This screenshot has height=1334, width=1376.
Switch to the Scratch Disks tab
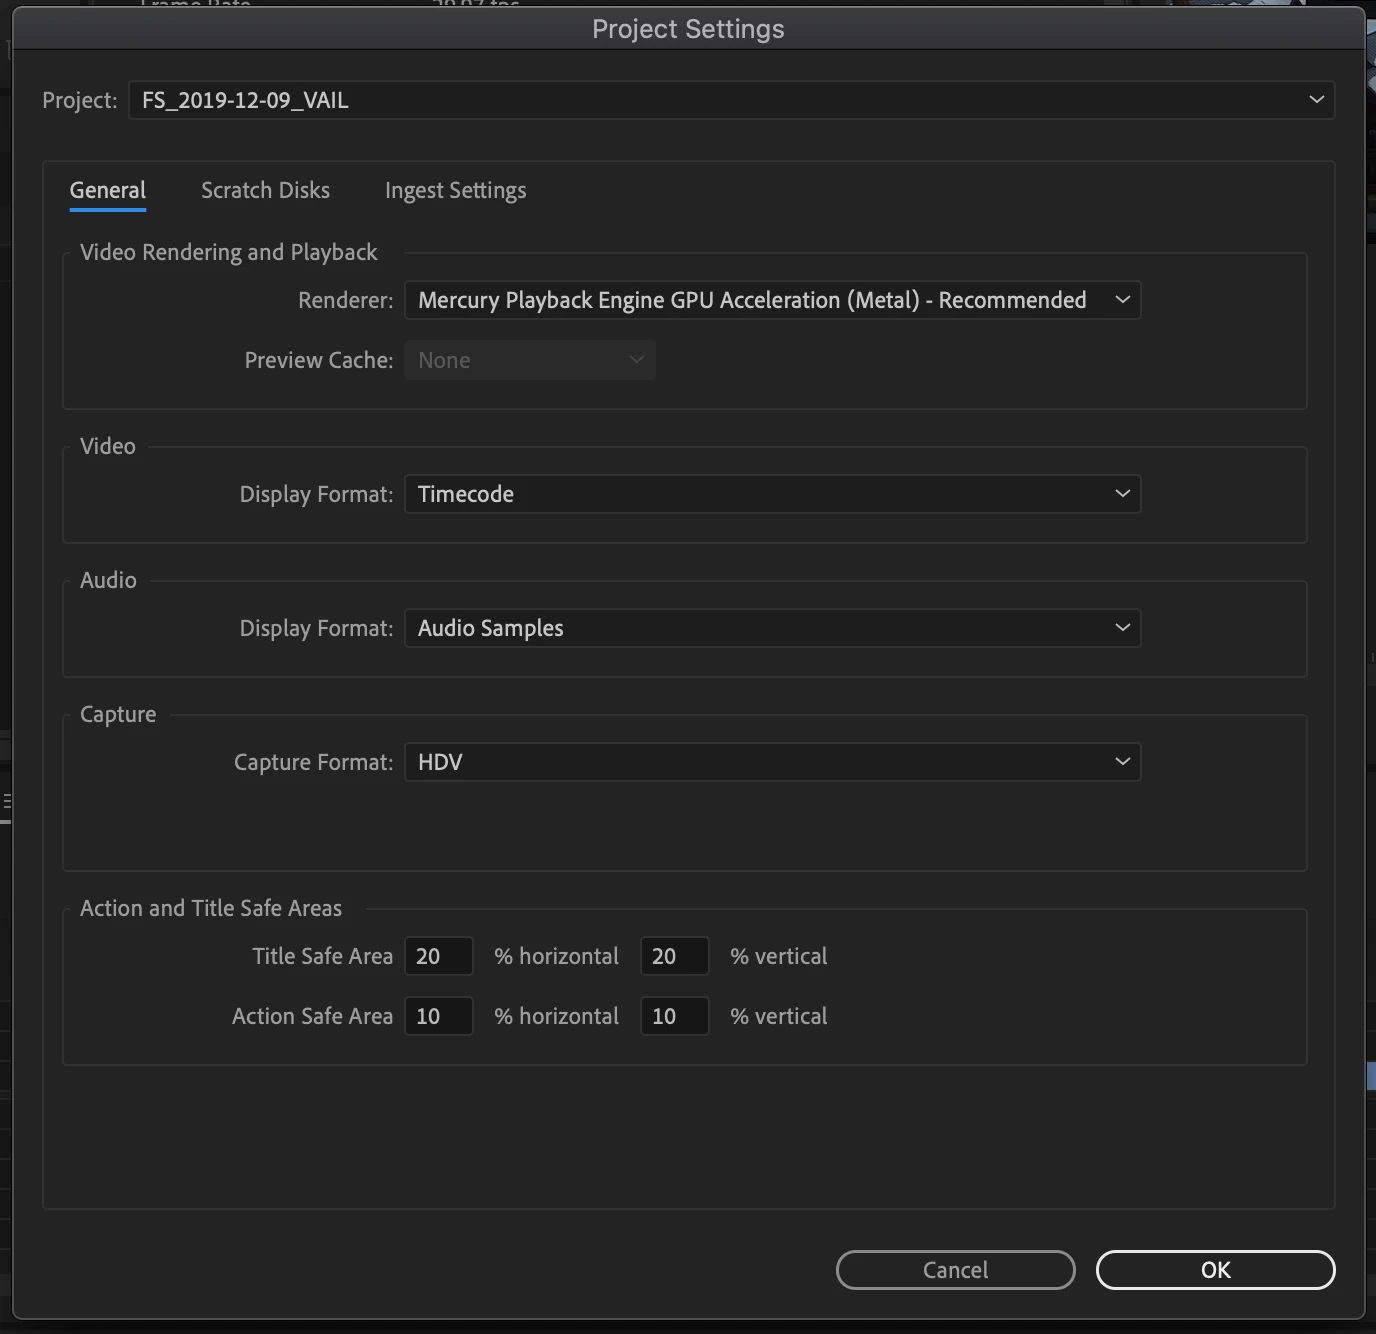coord(265,190)
